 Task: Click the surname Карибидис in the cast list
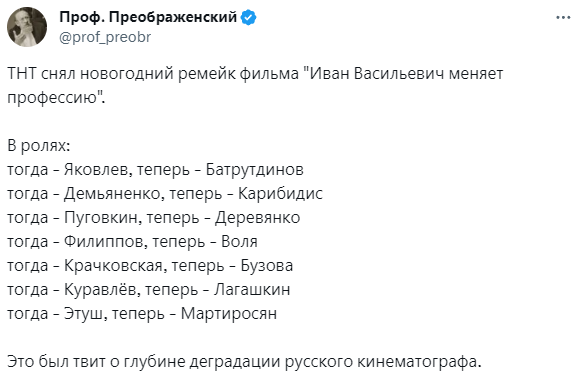coord(280,194)
